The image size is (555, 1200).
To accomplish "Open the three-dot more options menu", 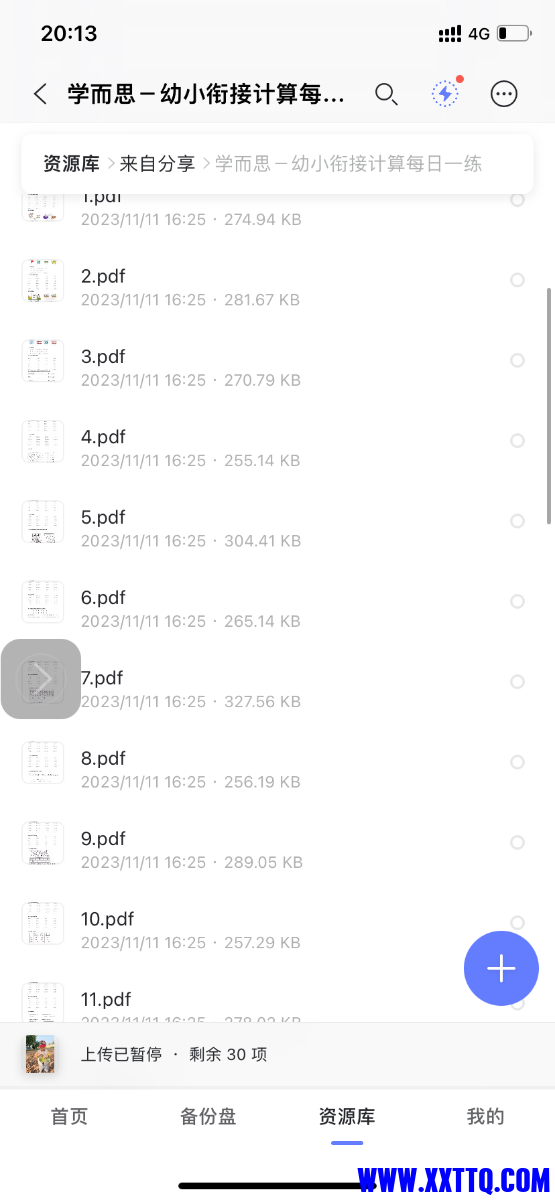I will tap(504, 94).
